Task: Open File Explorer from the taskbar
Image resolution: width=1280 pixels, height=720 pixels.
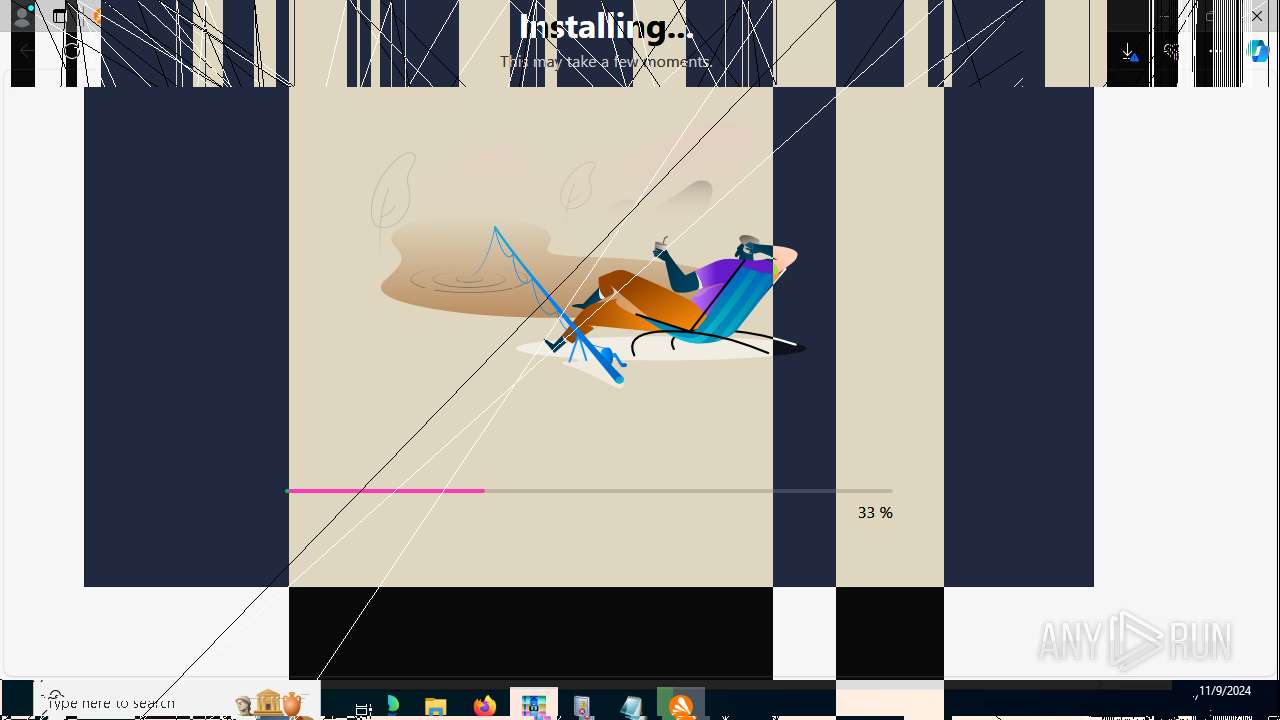Action: [435, 707]
